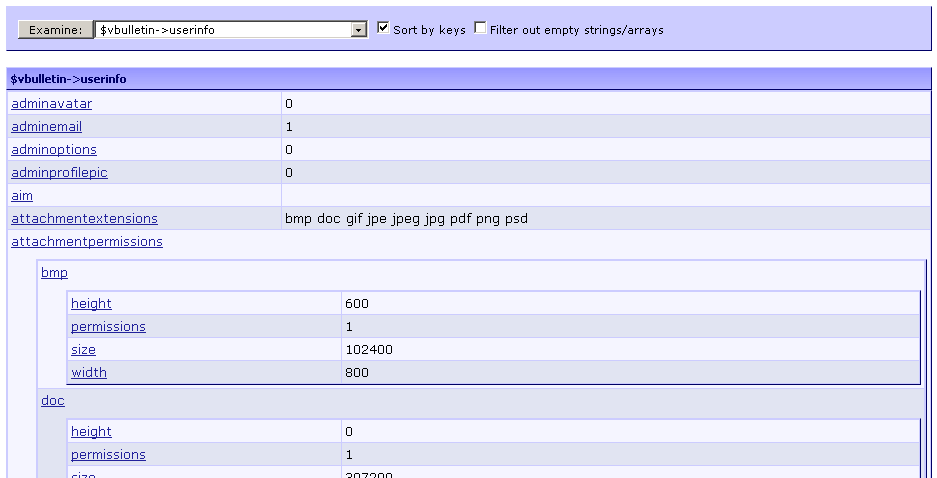Click the aim key link
Image resolution: width=937 pixels, height=478 pixels.
(22, 196)
